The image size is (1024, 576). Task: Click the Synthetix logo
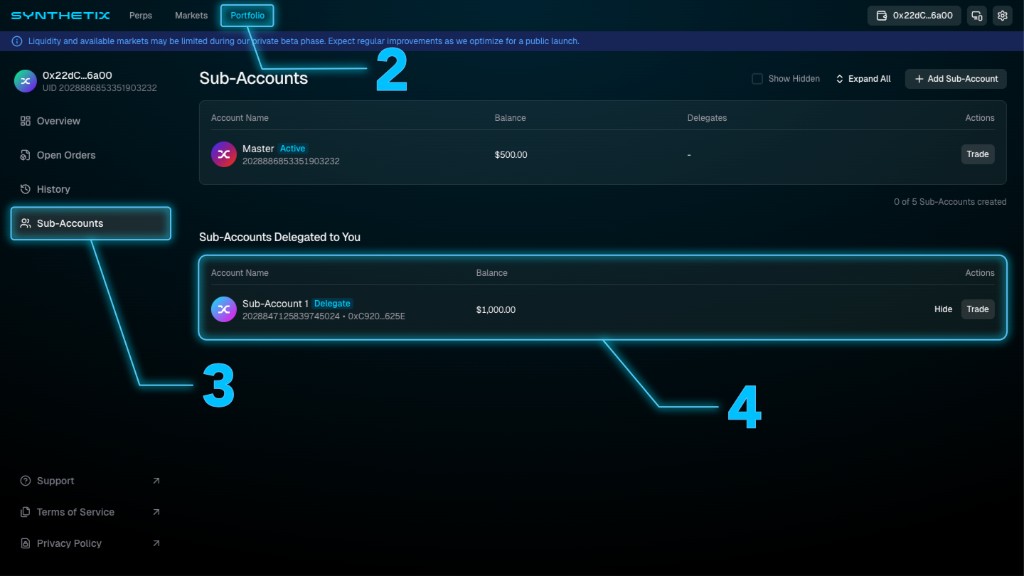pyautogui.click(x=60, y=15)
